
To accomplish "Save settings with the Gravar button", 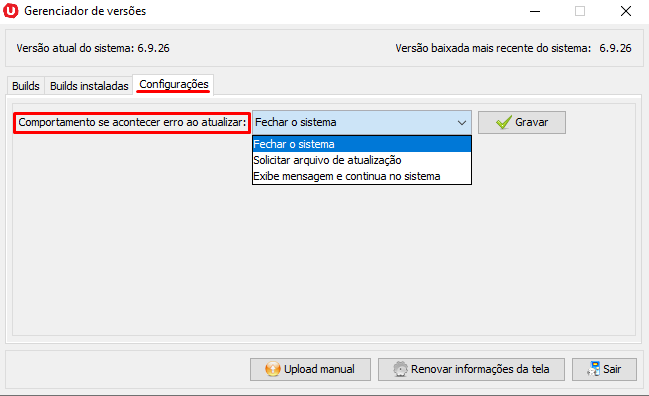I will (x=522, y=122).
